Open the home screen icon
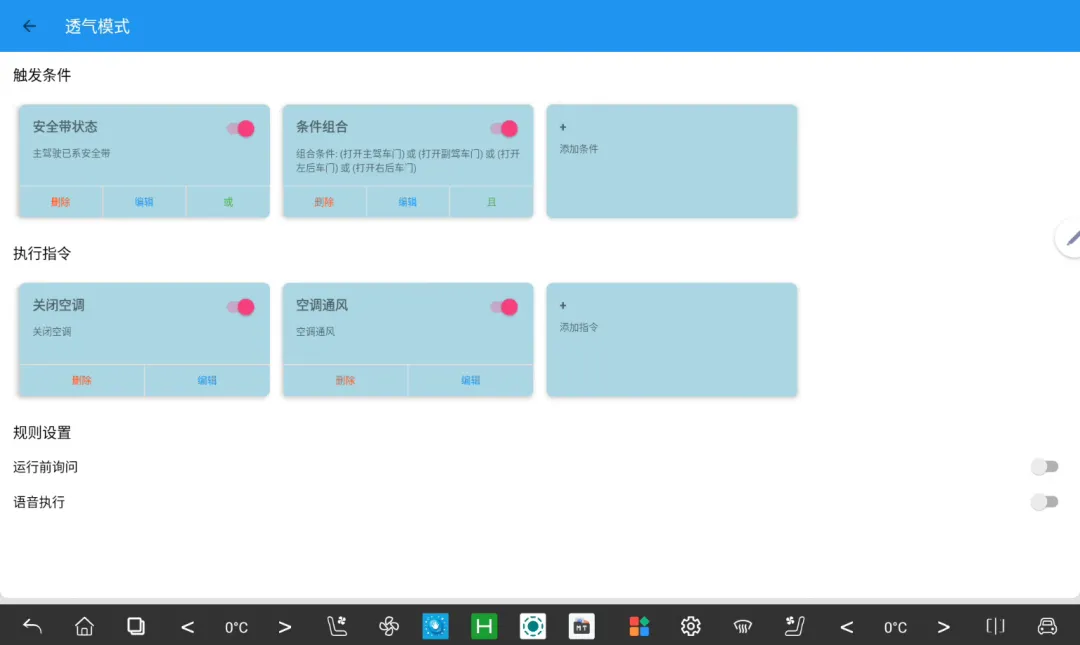This screenshot has height=645, width=1080. click(x=84, y=626)
